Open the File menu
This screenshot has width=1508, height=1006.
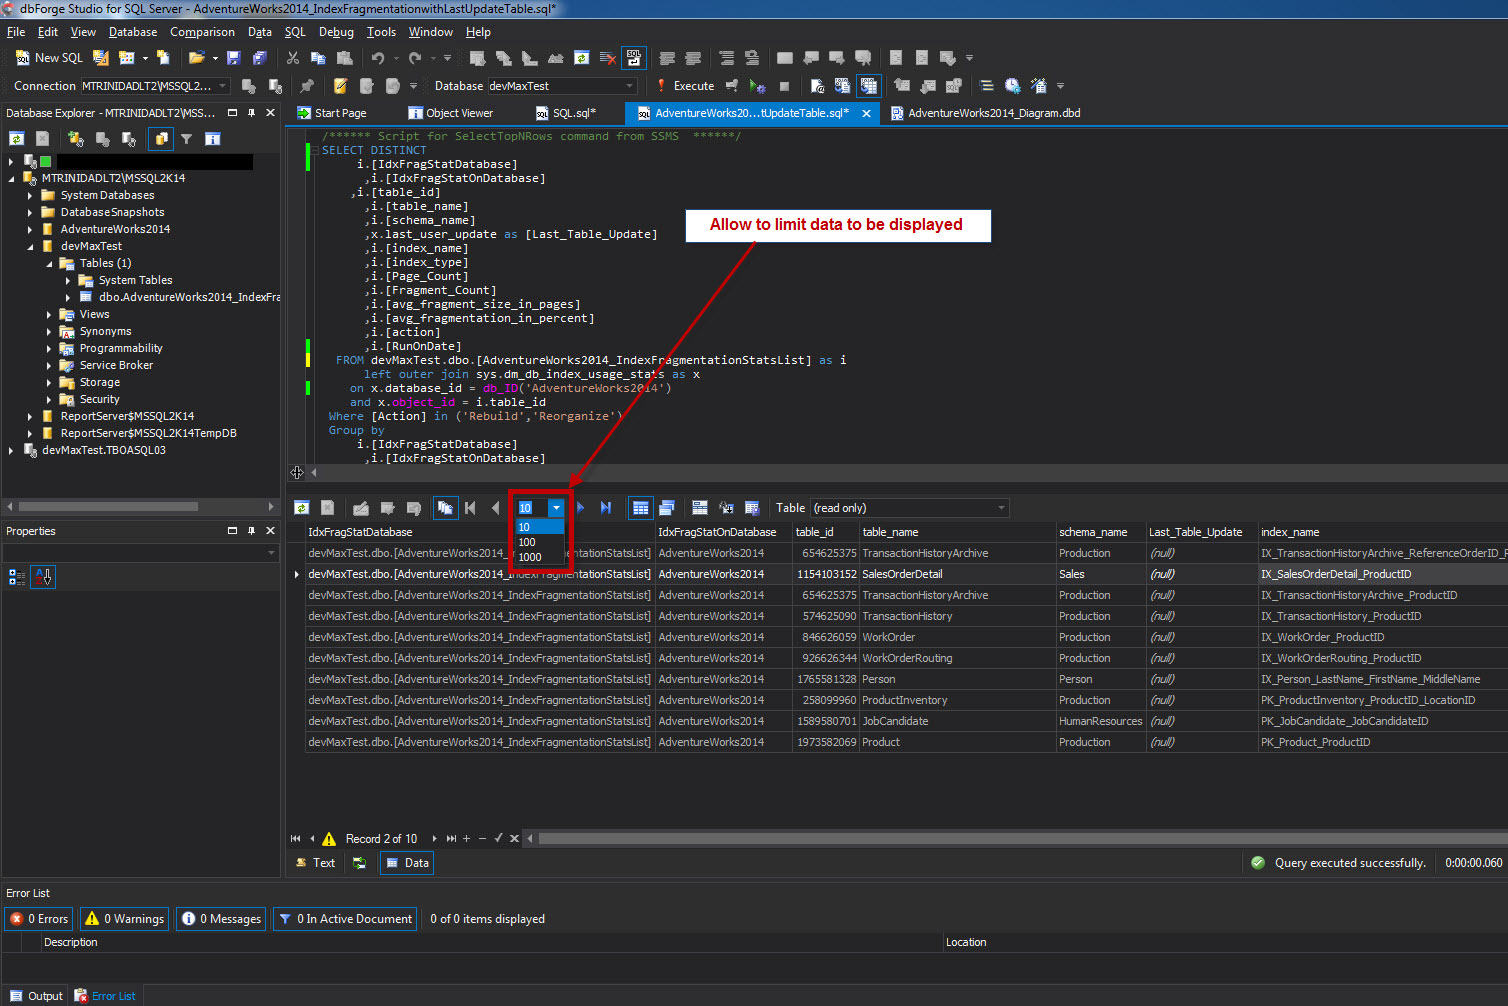(16, 32)
